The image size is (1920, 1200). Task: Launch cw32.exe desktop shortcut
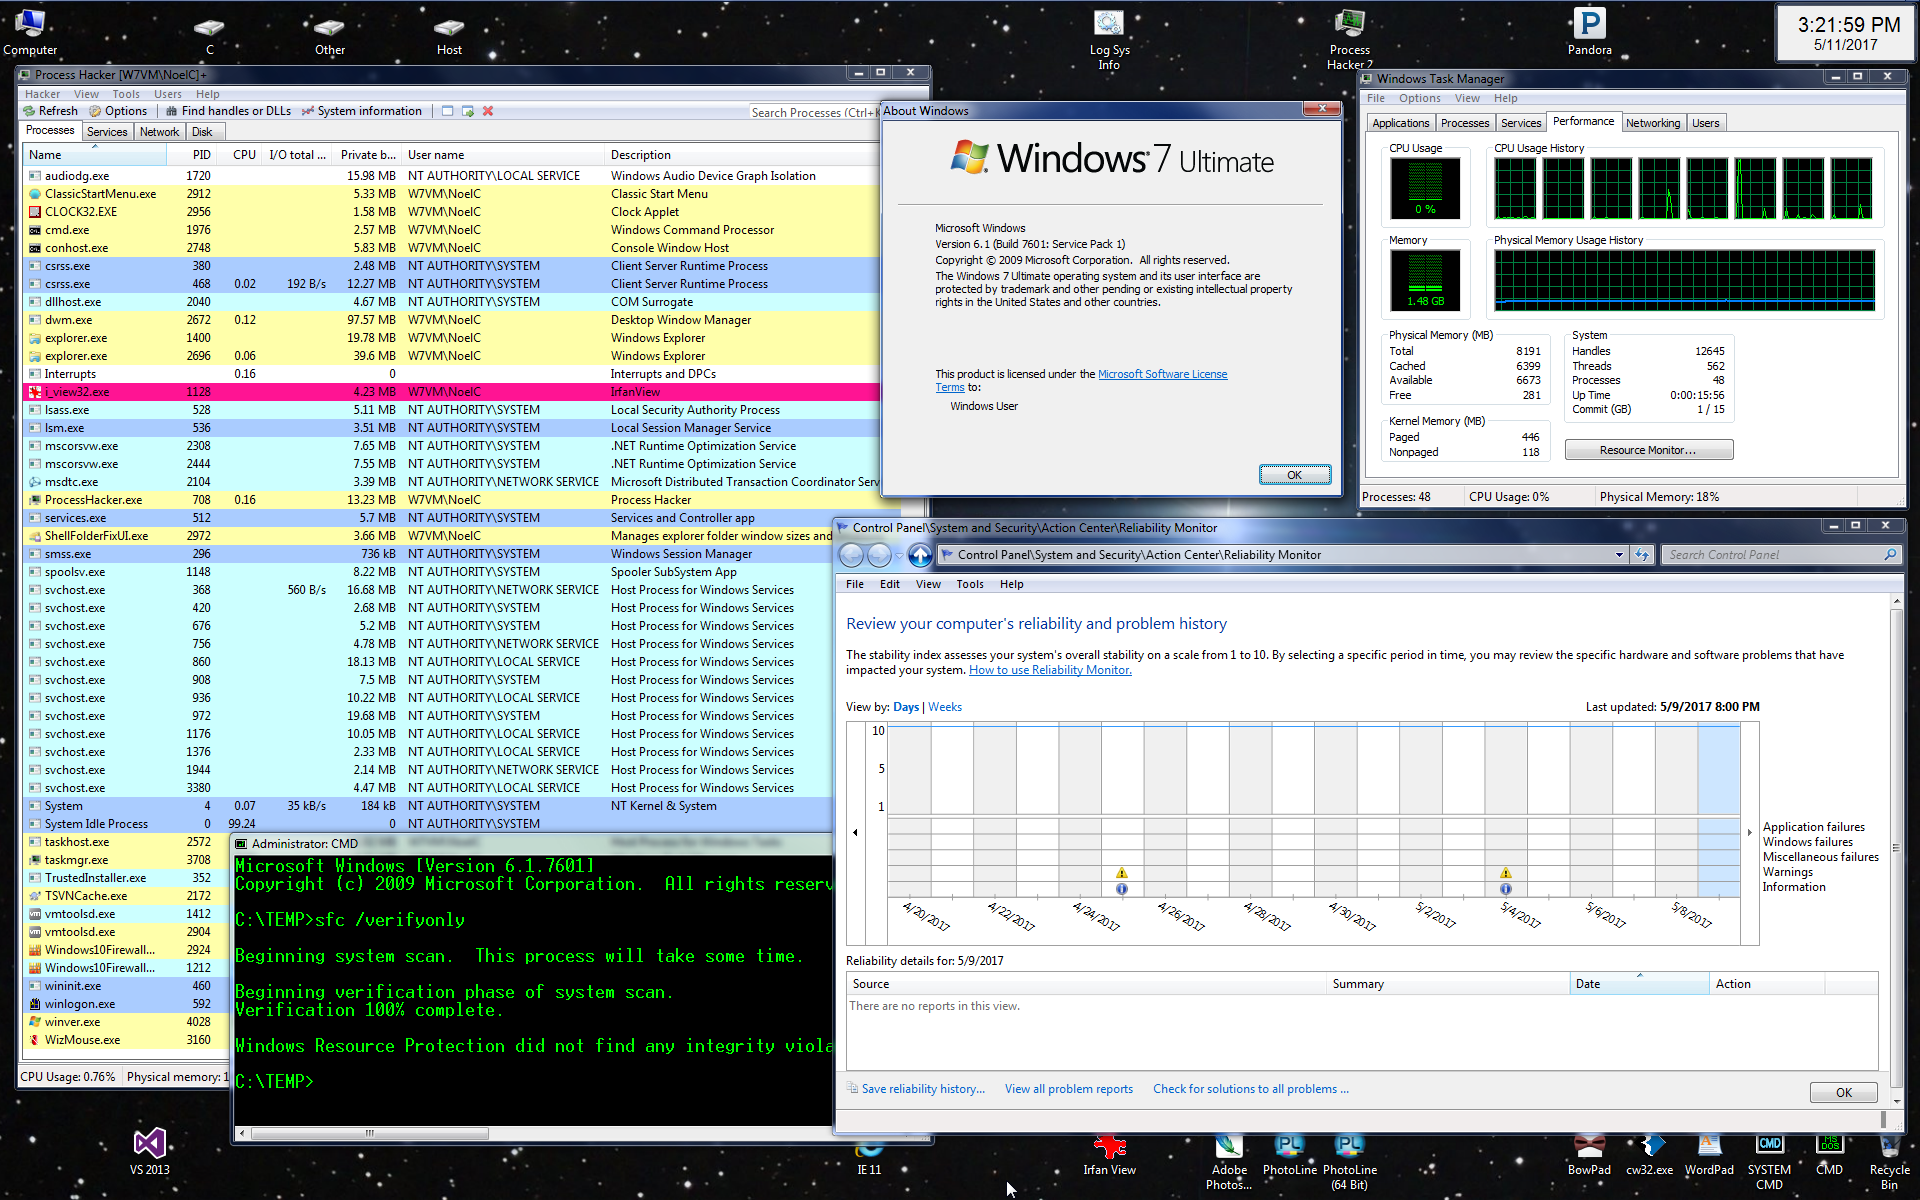[x=1649, y=1154]
